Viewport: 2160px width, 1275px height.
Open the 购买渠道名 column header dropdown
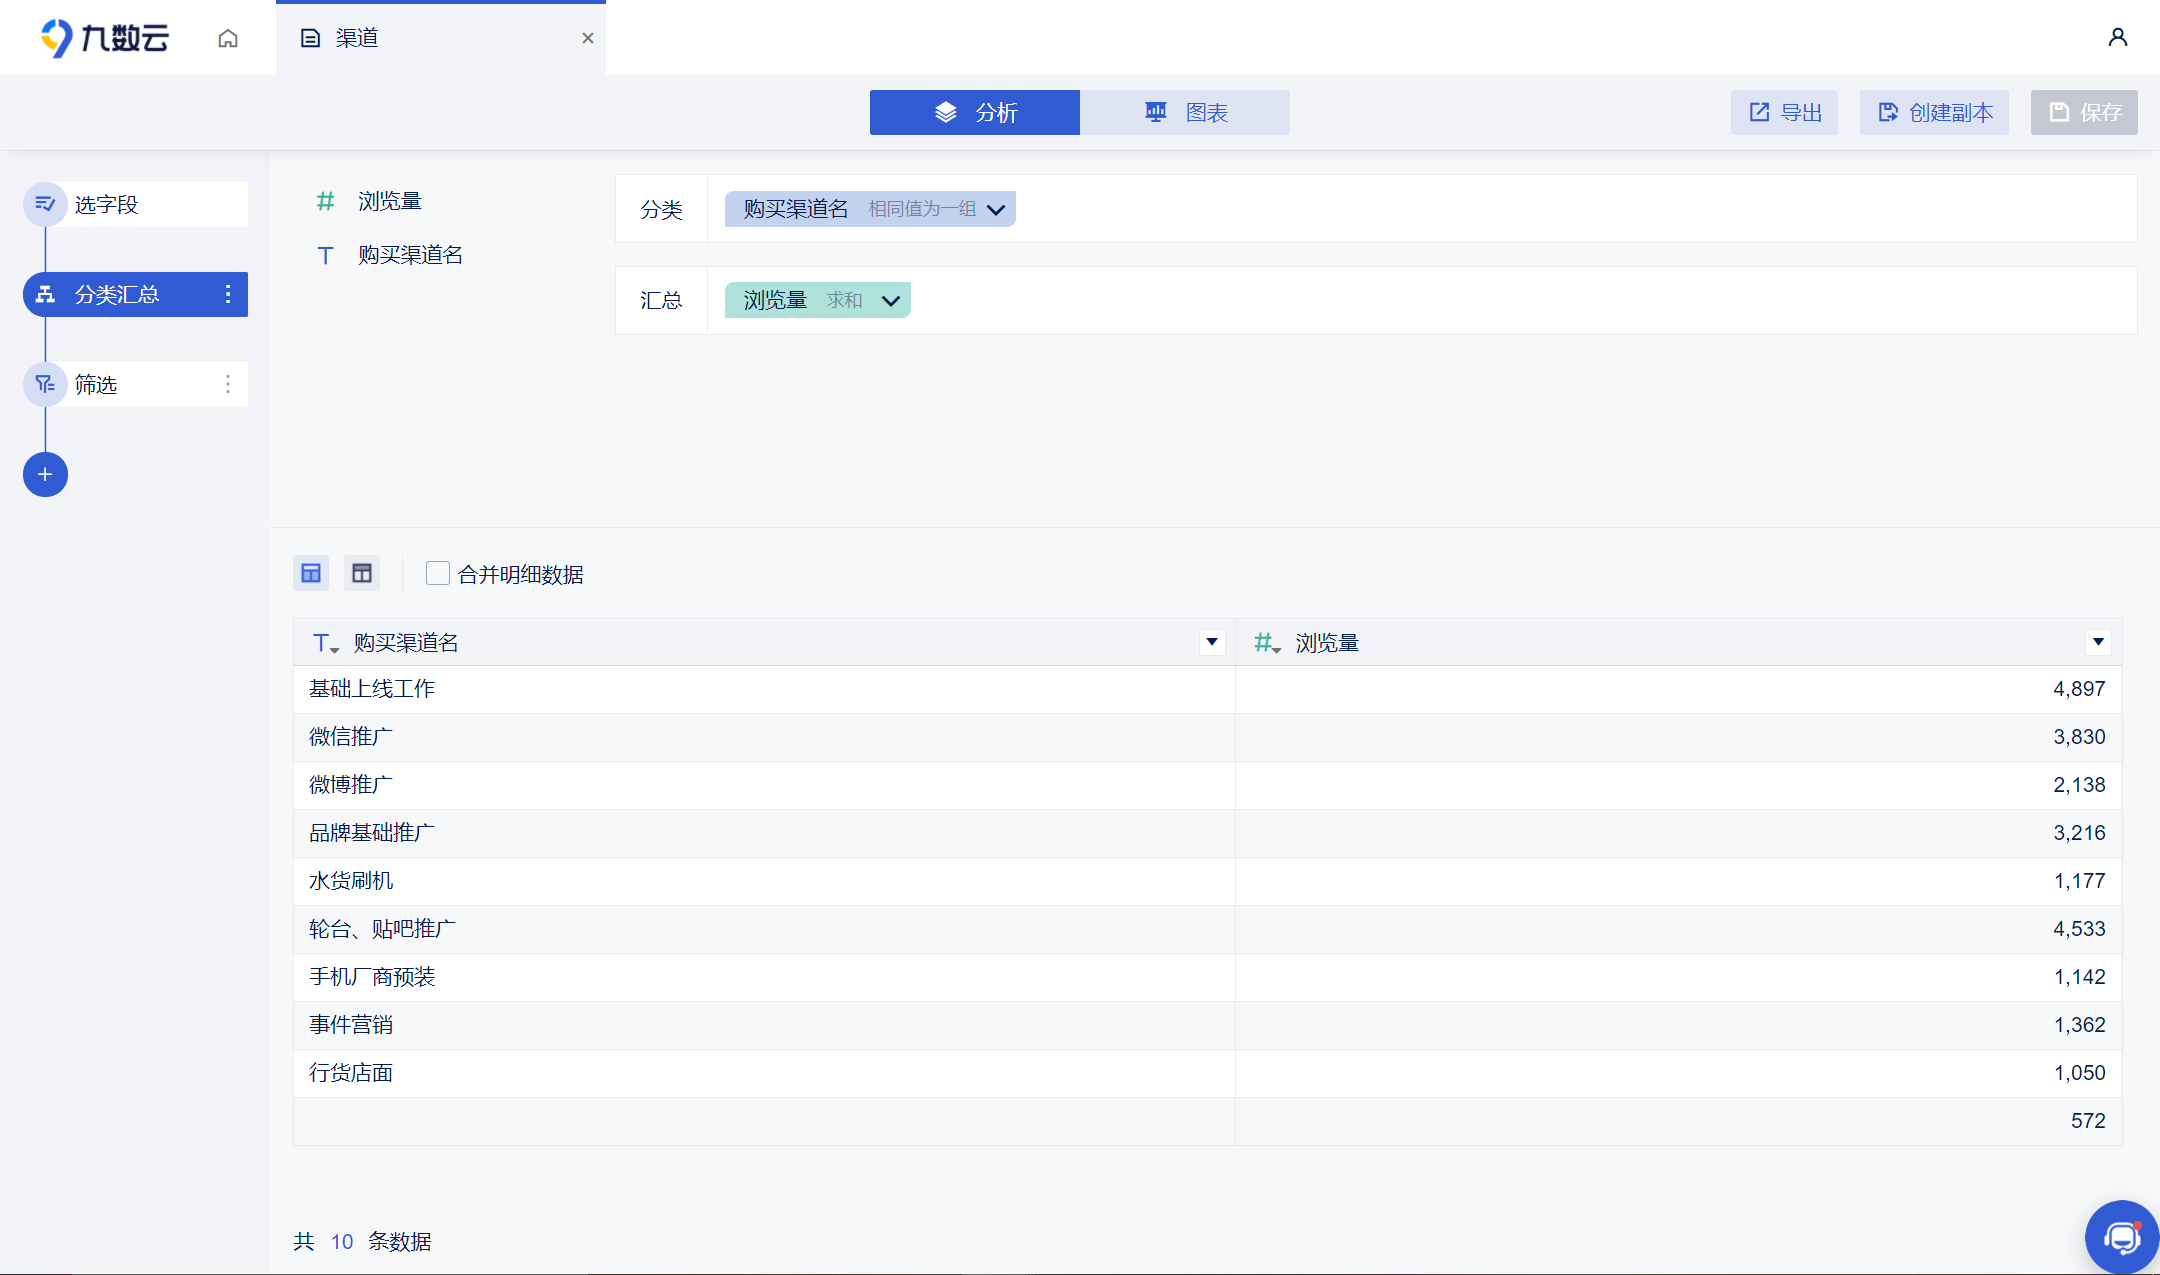pyautogui.click(x=1211, y=642)
